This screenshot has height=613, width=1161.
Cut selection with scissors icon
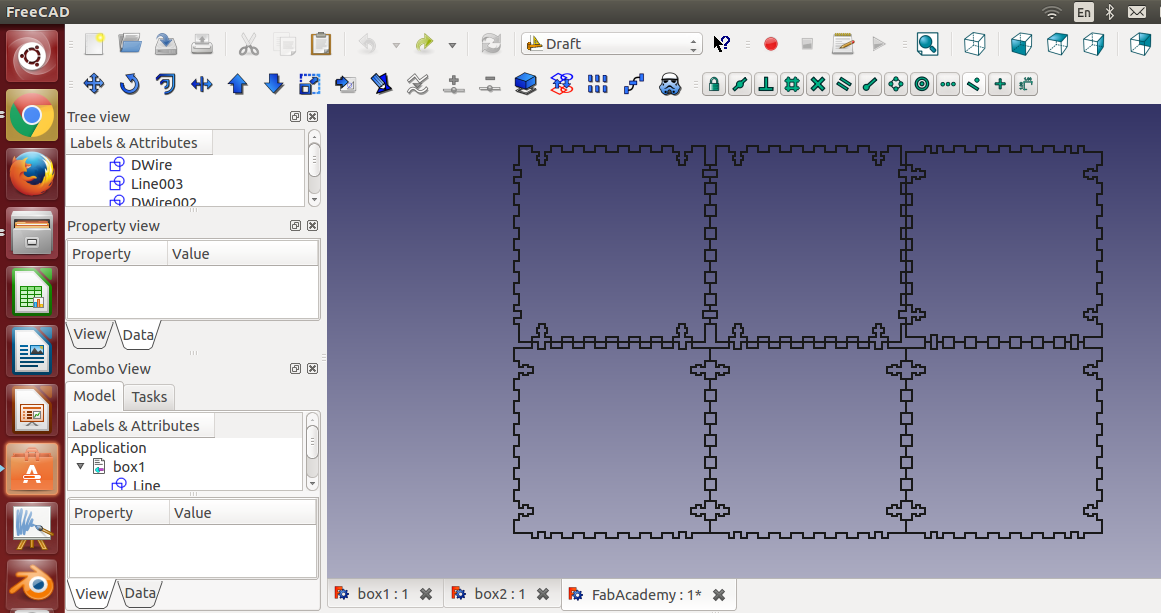249,44
